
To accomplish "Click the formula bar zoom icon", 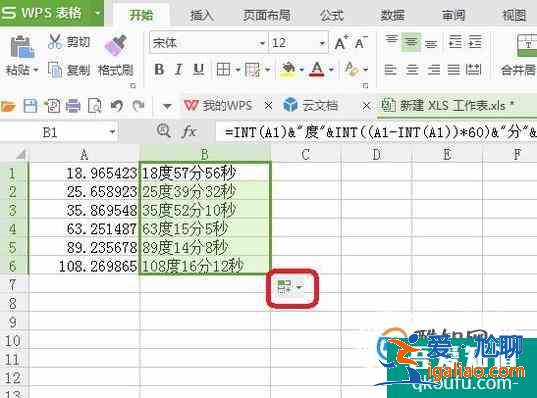I will point(163,131).
